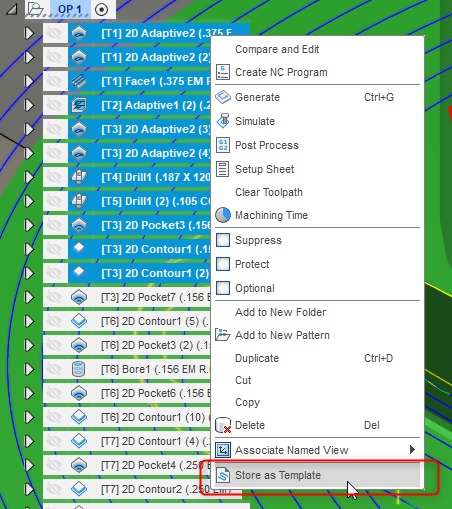Click the [T6] 2D Contour1 (5) icon
Viewport: 452px width, 509px height.
[79, 321]
